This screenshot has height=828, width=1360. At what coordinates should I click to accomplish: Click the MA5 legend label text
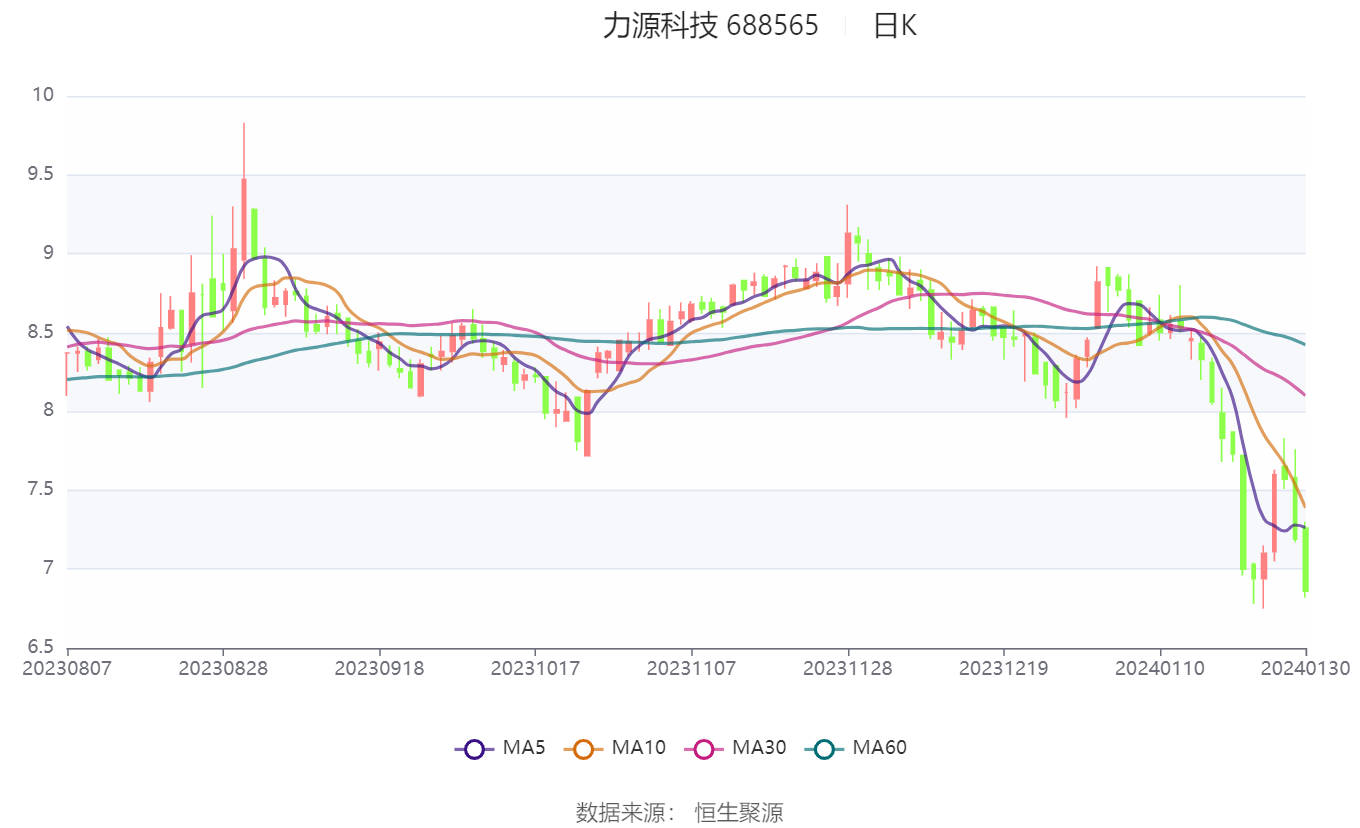click(x=524, y=747)
